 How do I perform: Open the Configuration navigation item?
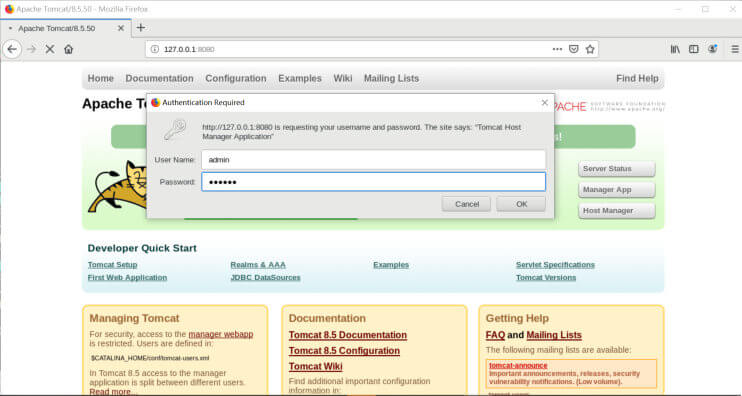coord(236,79)
